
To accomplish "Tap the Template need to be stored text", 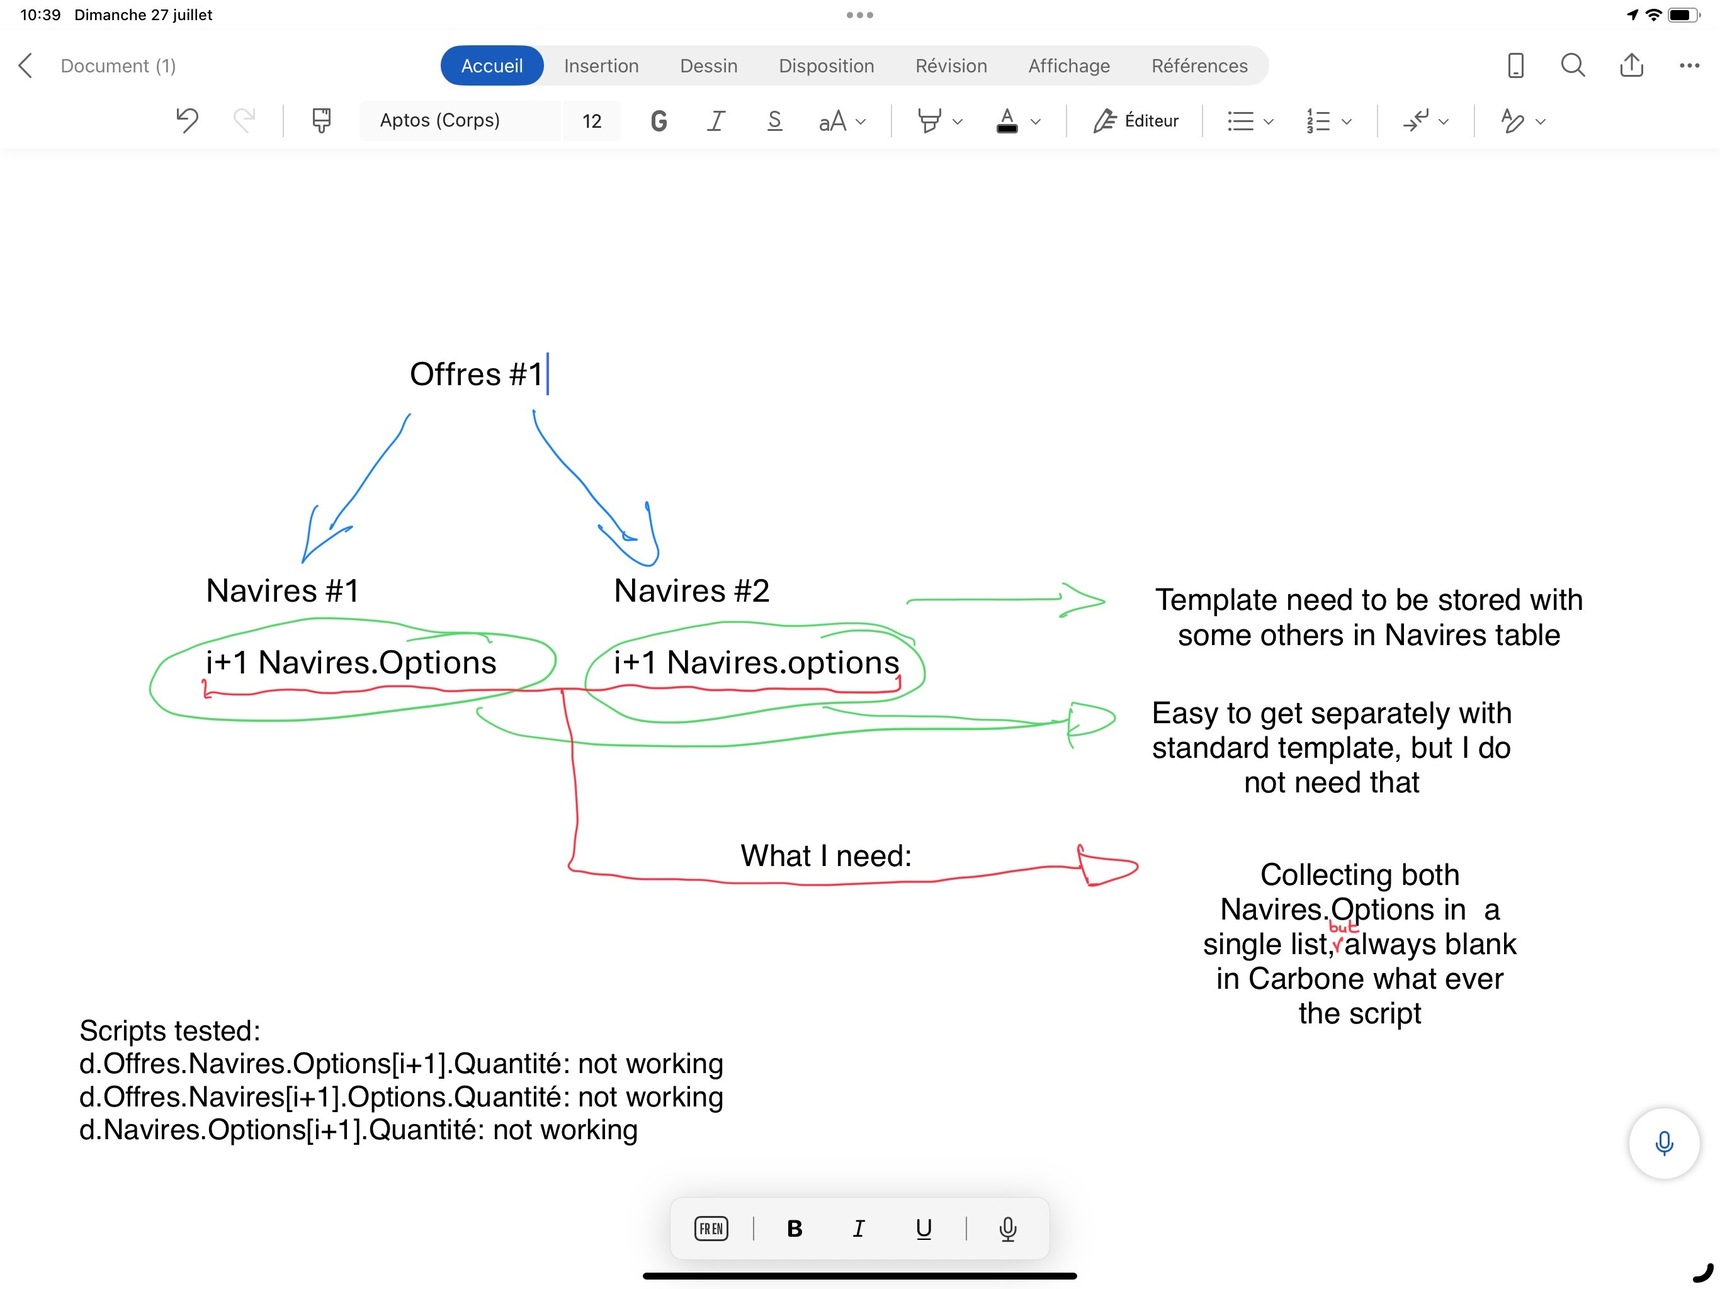I will tap(1369, 617).
